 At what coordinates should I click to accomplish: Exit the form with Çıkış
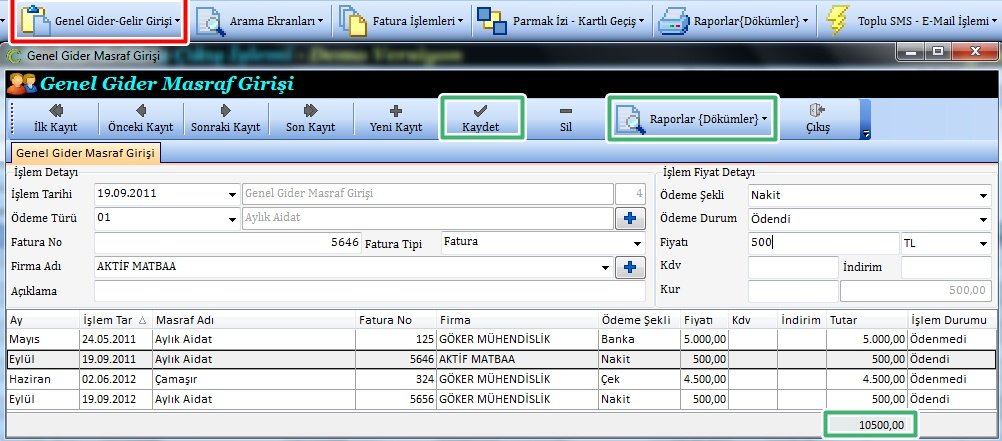pyautogui.click(x=817, y=119)
